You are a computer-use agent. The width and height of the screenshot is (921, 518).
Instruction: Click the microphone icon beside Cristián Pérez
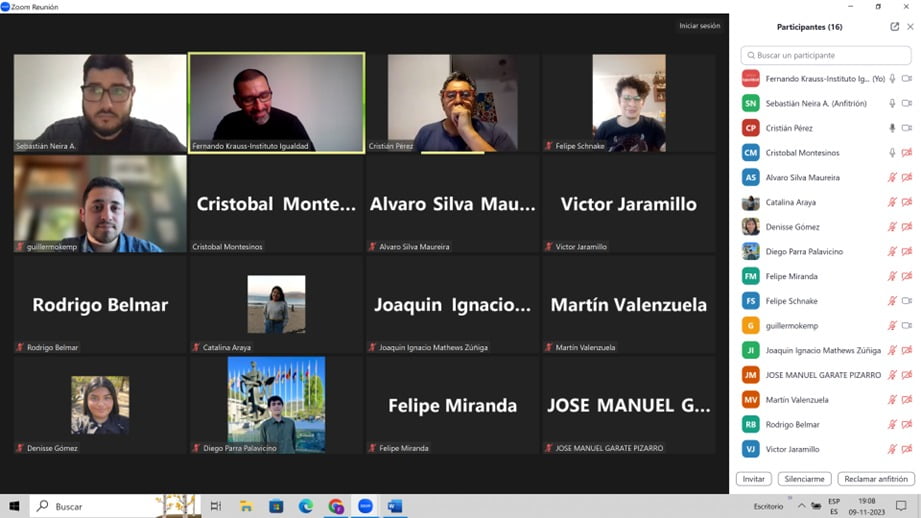point(892,128)
